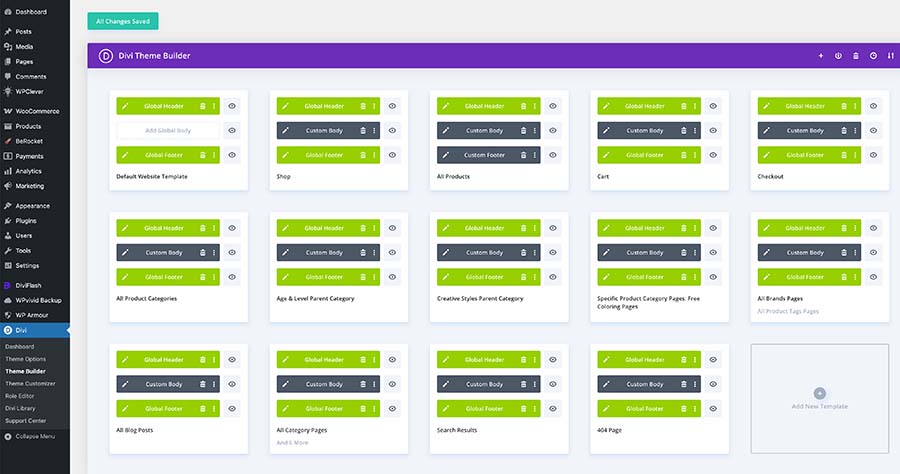The image size is (900, 474).
Task: Click the 'Default Website Template' title text
Action: click(152, 177)
